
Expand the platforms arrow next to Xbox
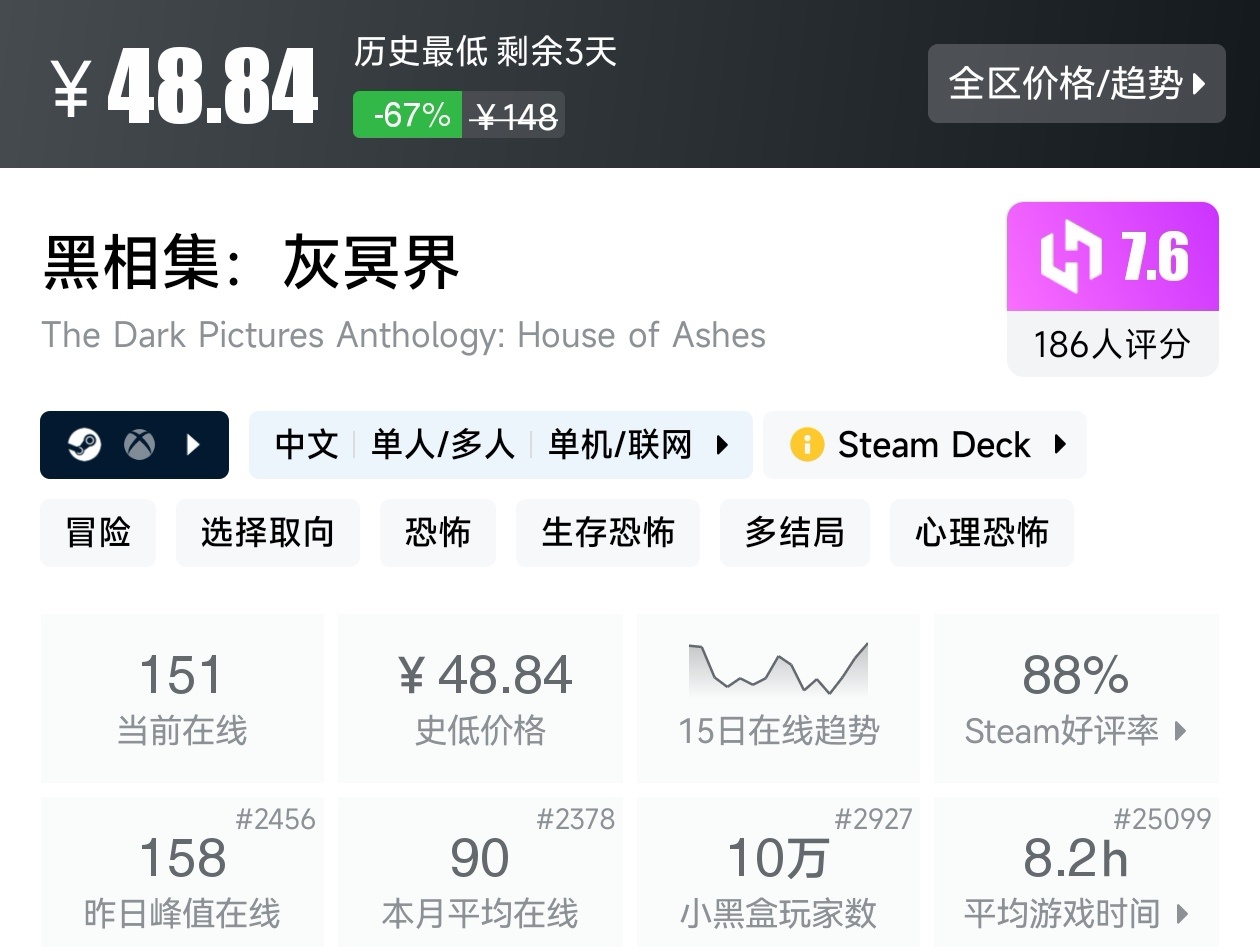tap(195, 445)
